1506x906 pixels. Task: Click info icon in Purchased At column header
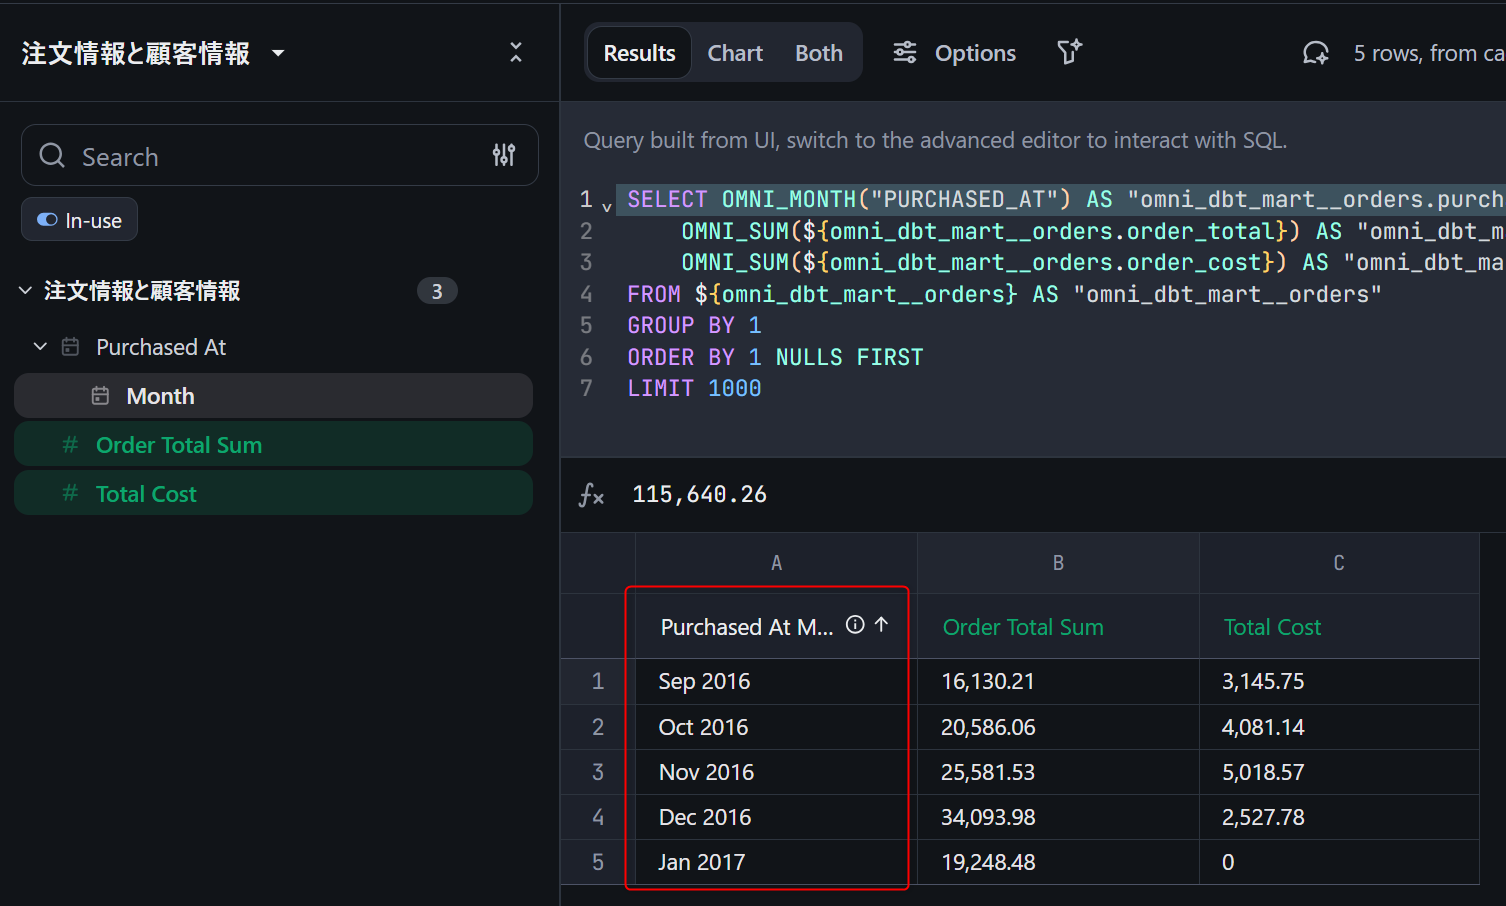(855, 625)
